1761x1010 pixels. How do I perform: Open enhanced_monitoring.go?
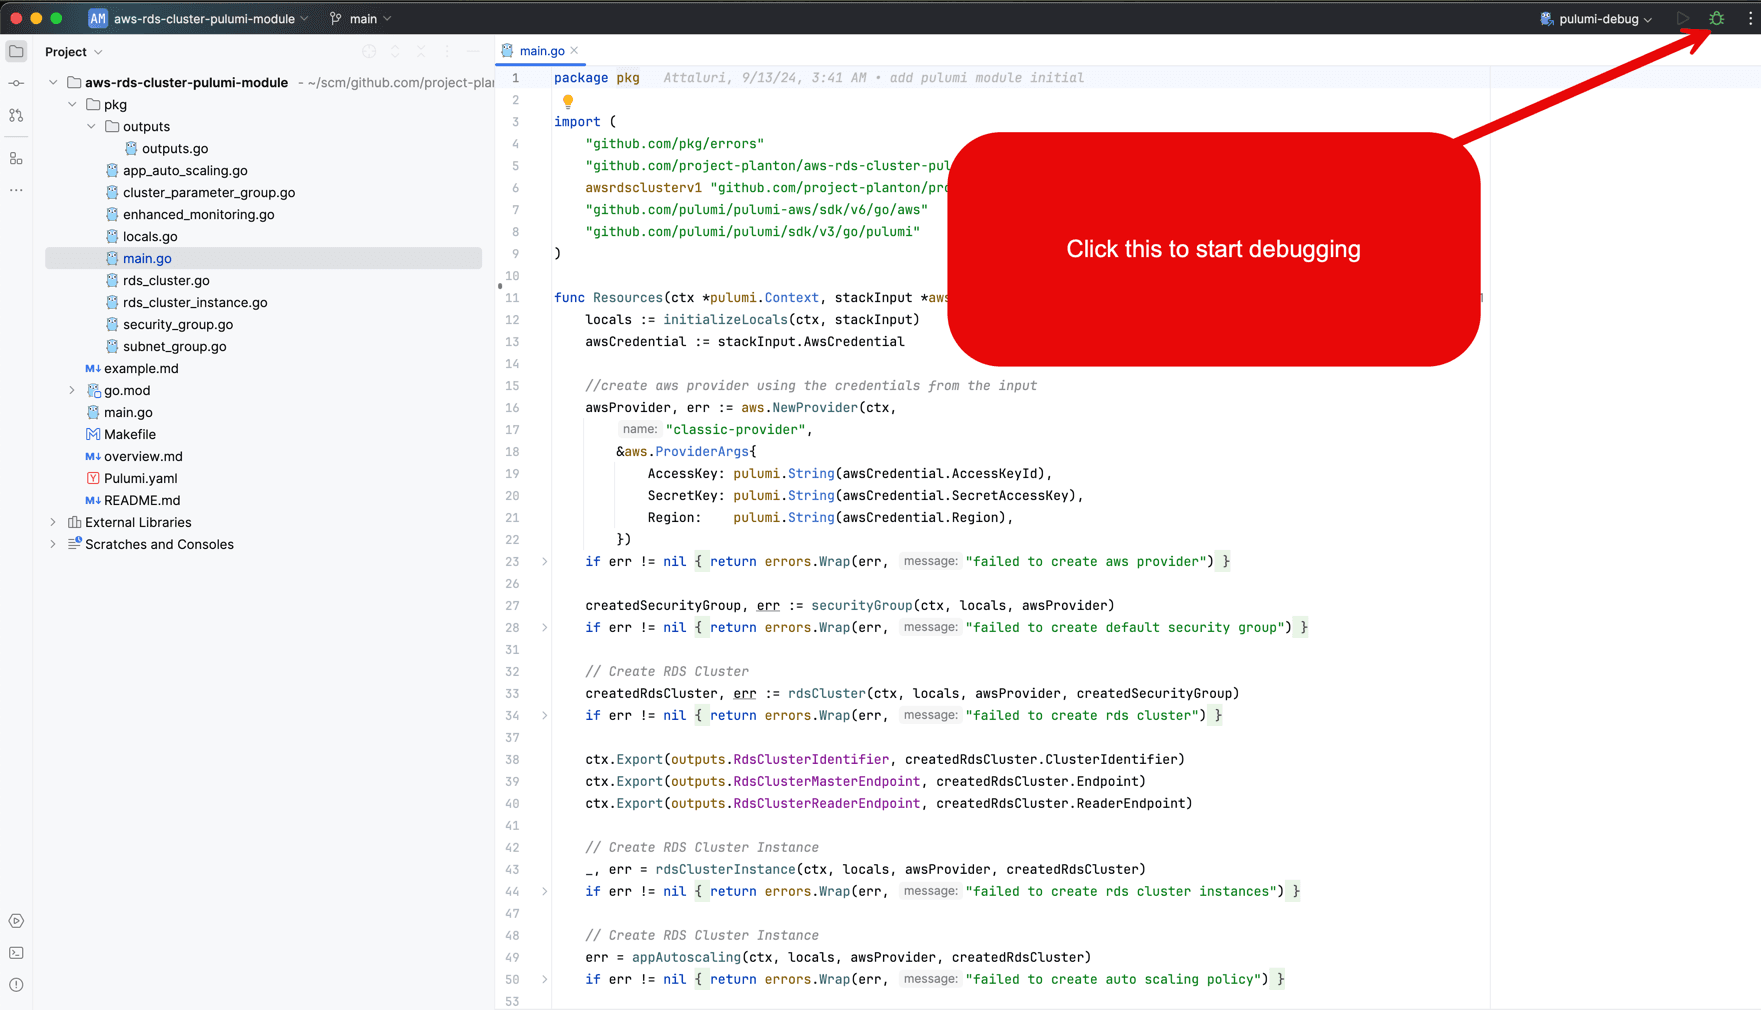point(198,215)
